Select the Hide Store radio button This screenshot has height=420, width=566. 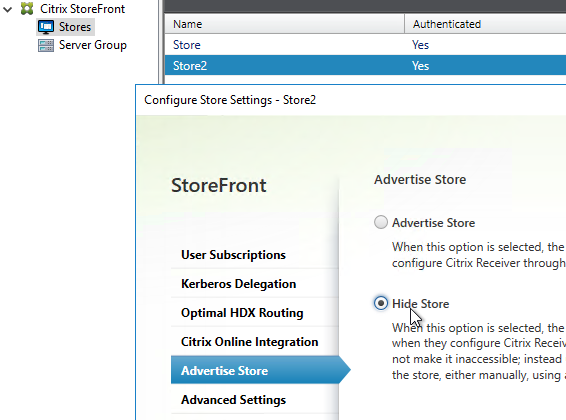pyautogui.click(x=381, y=303)
